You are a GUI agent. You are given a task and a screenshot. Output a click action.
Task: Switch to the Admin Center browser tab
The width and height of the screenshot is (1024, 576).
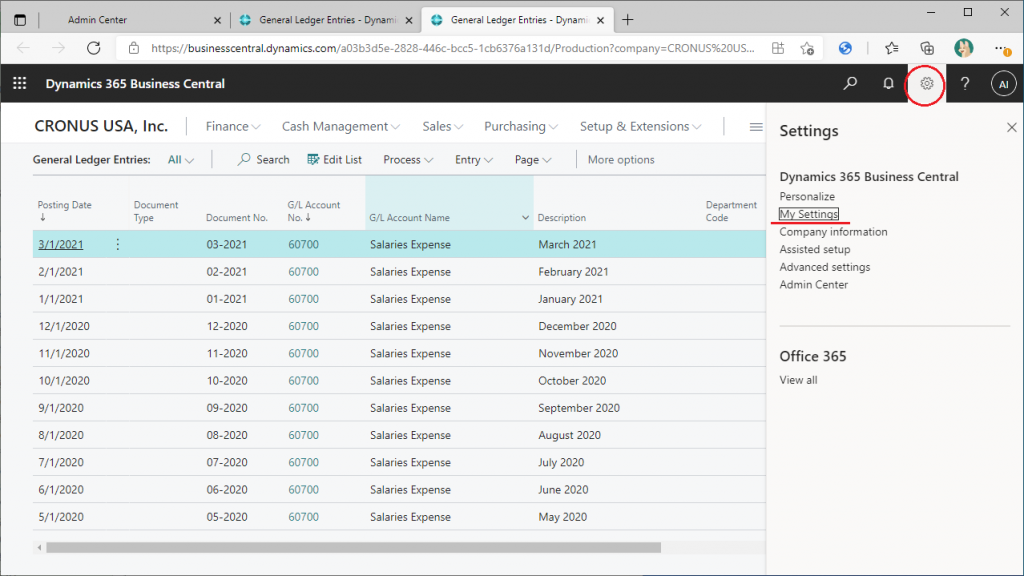point(111,19)
